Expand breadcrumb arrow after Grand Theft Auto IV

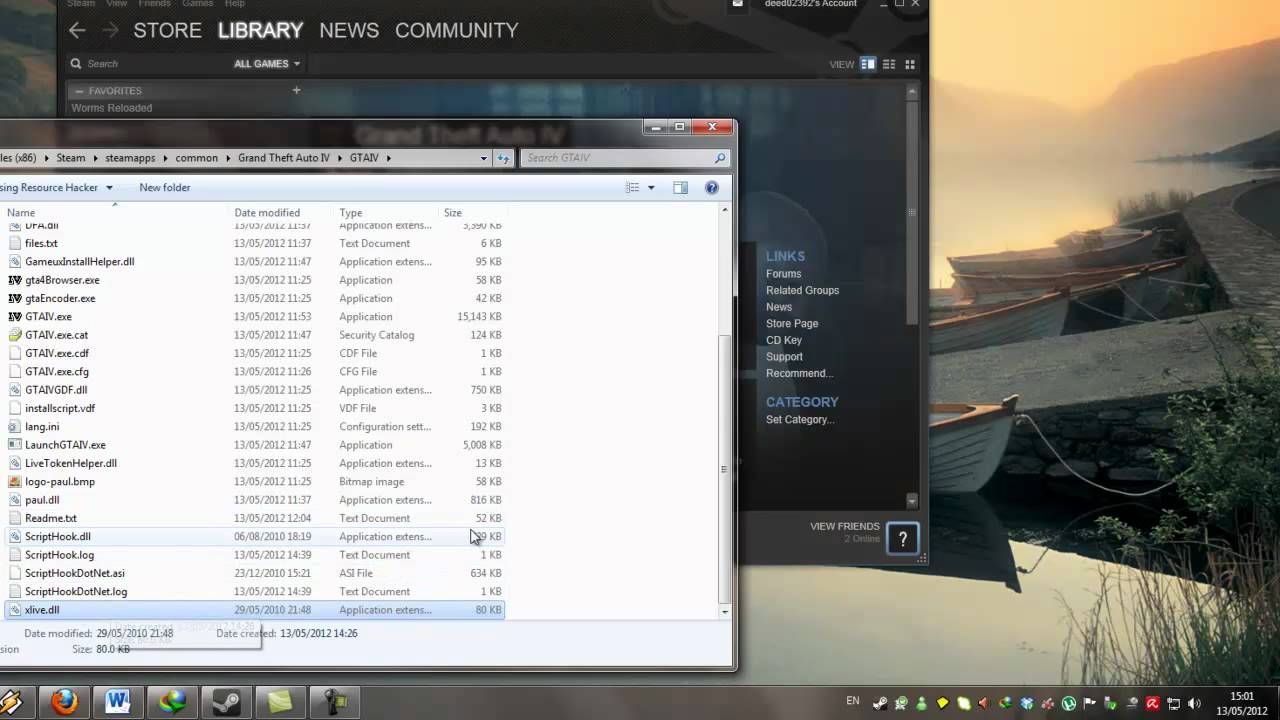(339, 158)
